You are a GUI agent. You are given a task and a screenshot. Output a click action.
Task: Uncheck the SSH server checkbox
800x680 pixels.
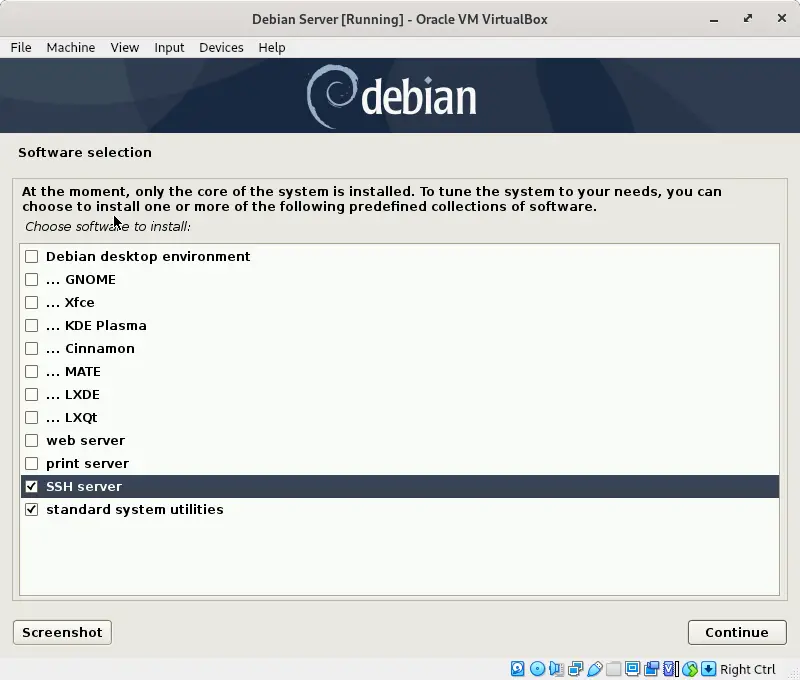pos(32,487)
